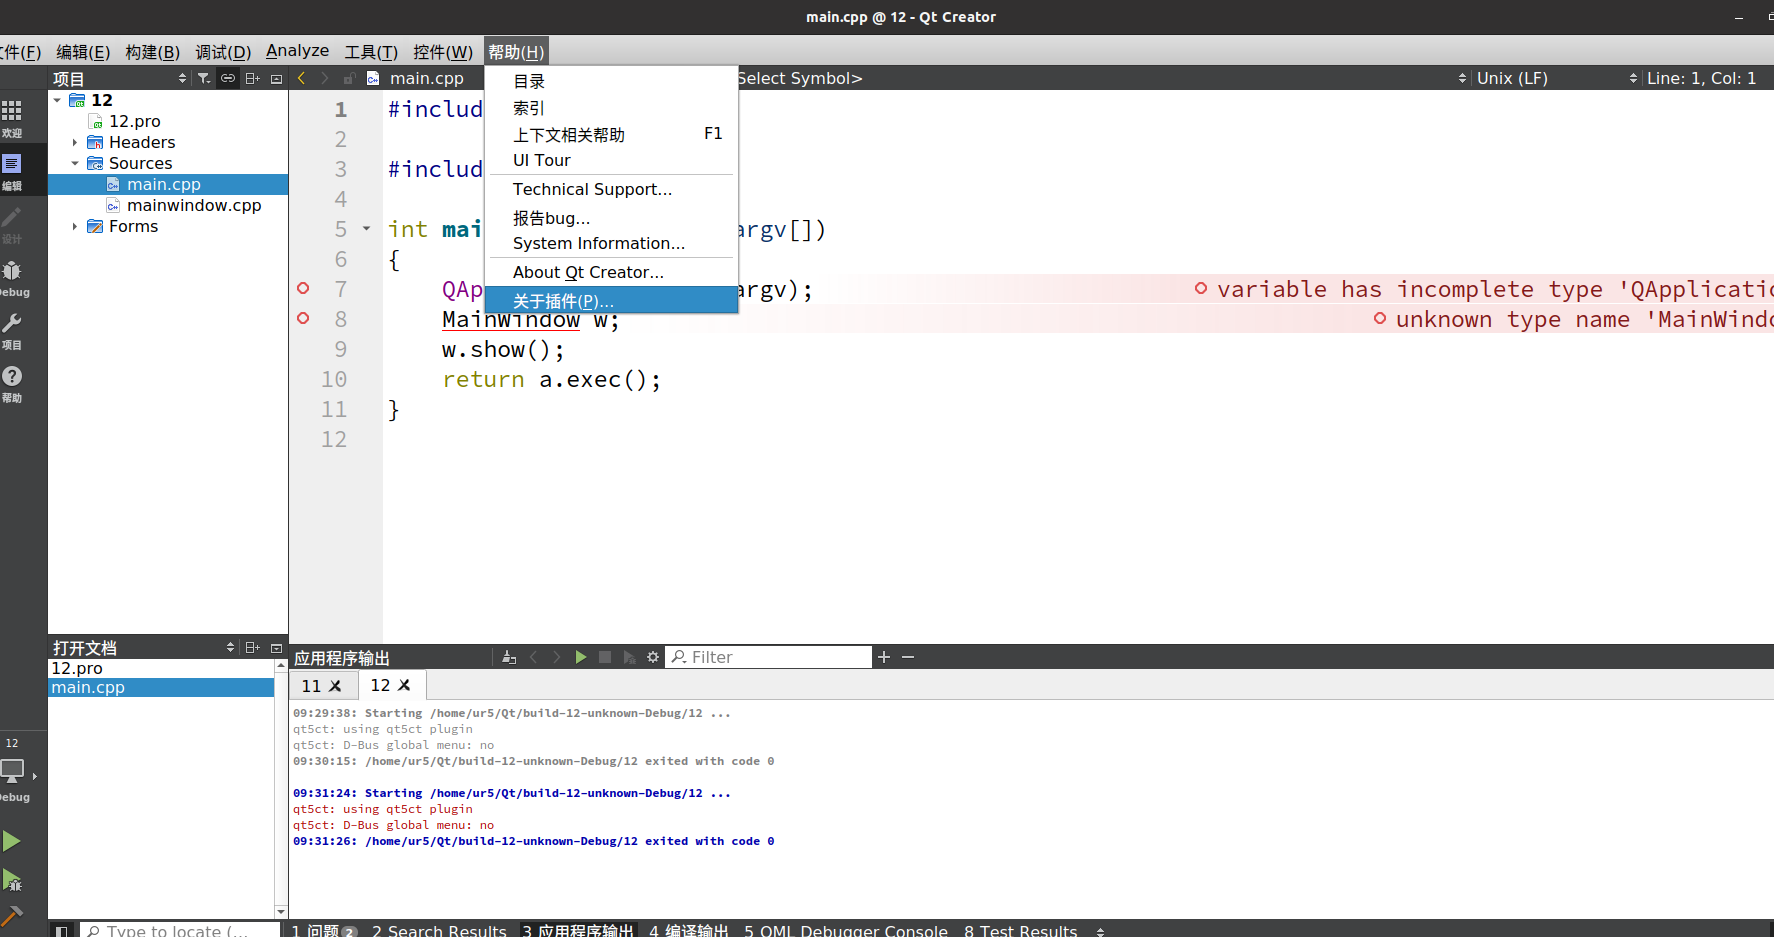
Task: Choose Technical Support in the Help menu
Action: tap(611, 189)
